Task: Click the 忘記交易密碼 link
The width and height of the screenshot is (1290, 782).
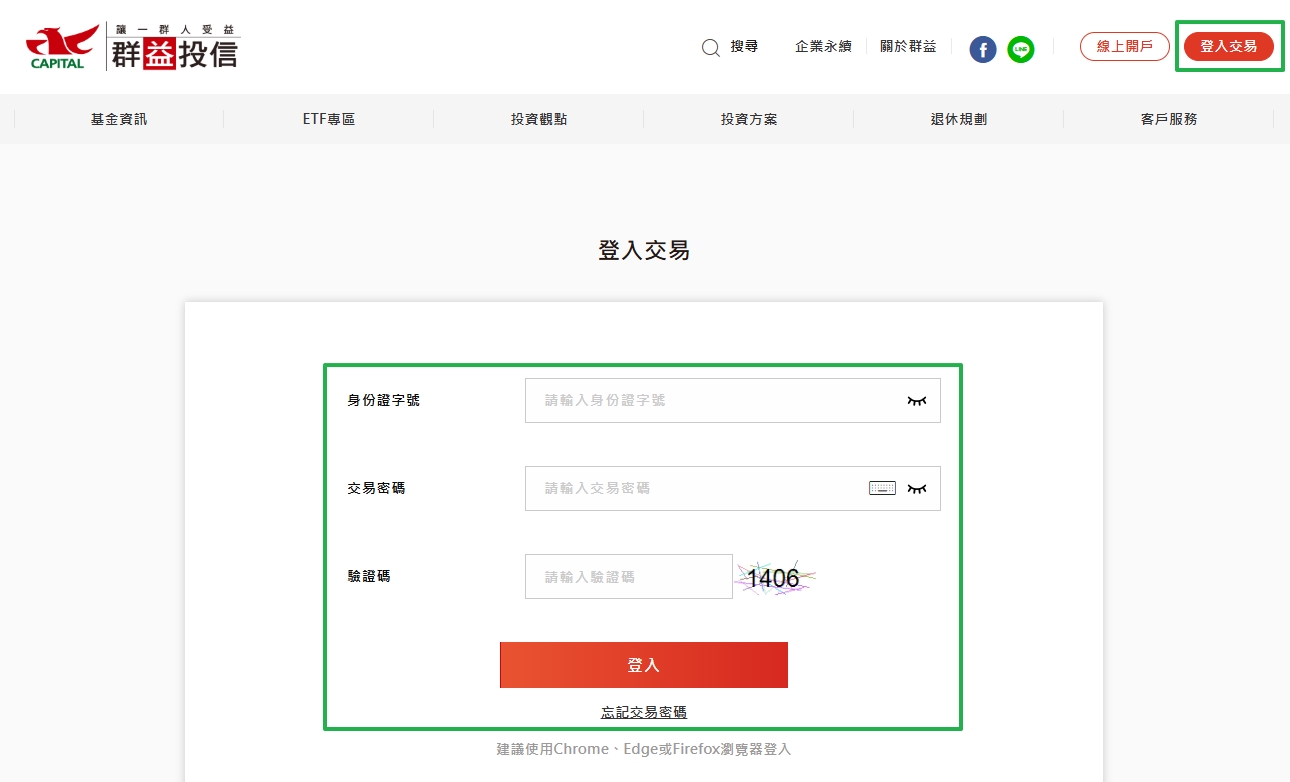Action: (644, 712)
